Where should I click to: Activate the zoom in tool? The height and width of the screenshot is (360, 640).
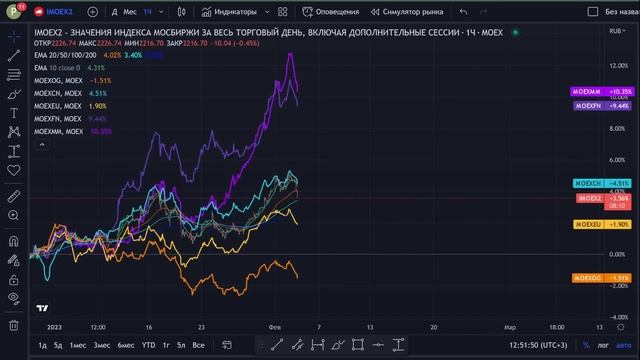click(14, 215)
